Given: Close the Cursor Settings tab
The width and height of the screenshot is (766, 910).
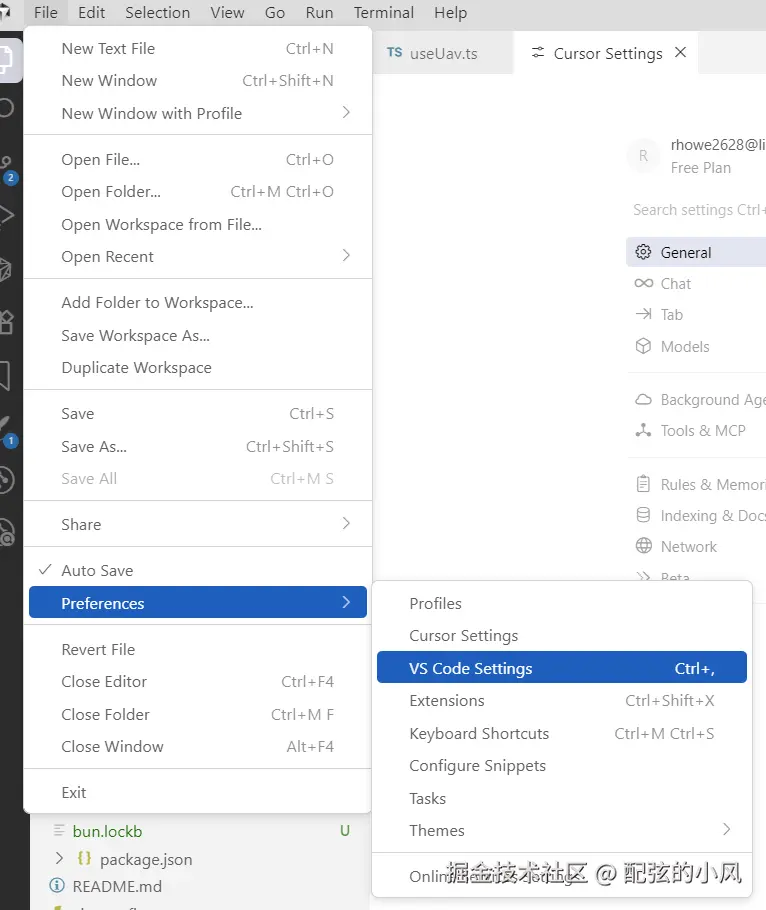Looking at the screenshot, I should tap(681, 53).
